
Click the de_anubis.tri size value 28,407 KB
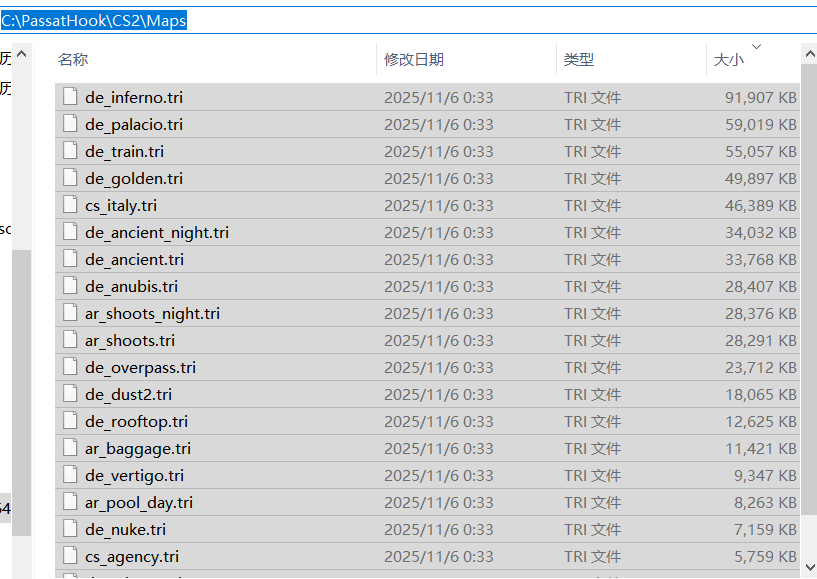click(760, 286)
